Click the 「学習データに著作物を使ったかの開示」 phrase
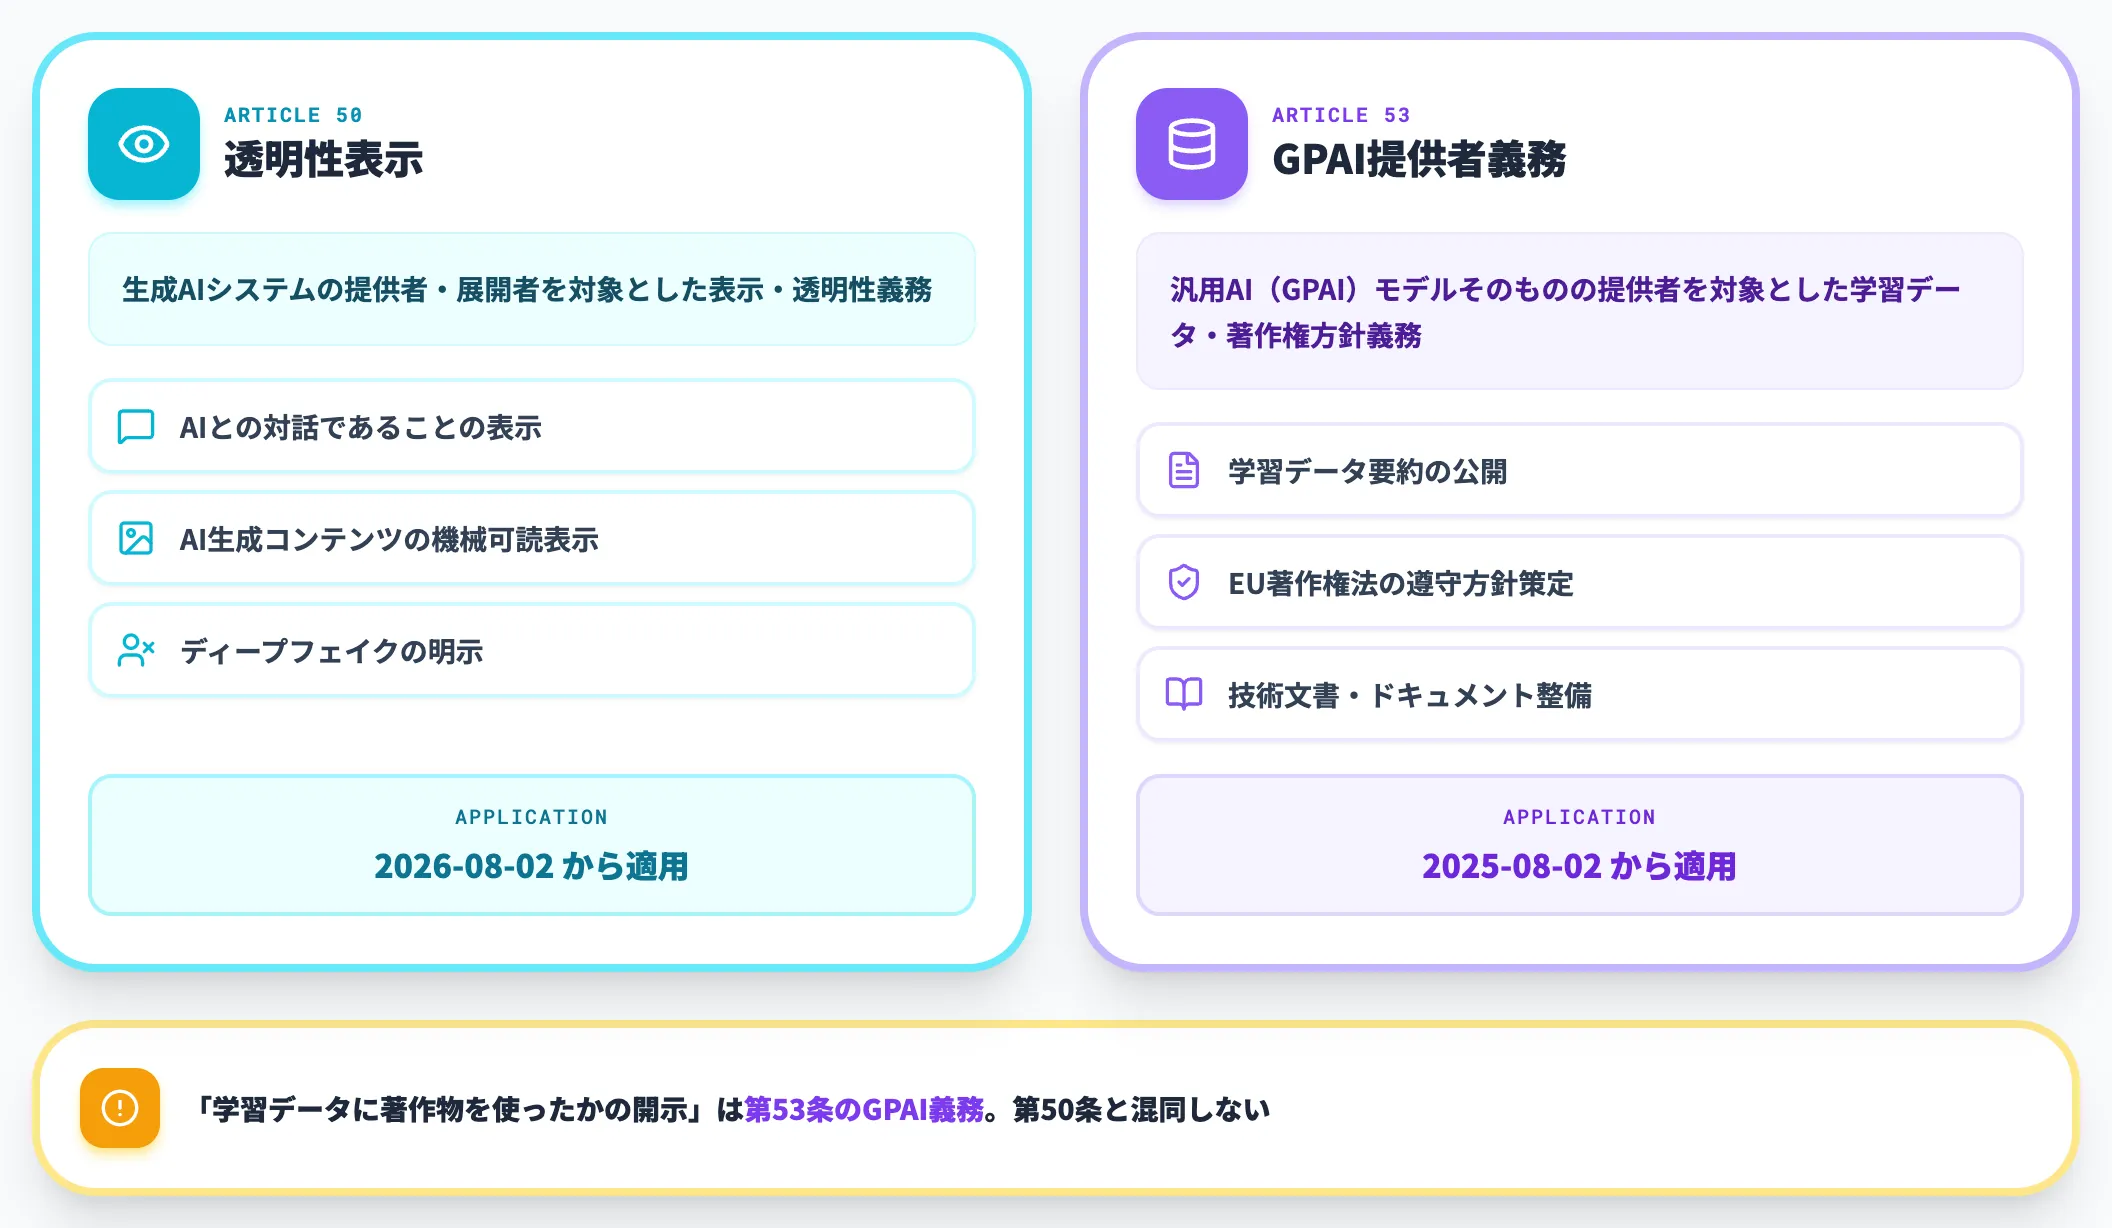Viewport: 2112px width, 1228px height. click(x=450, y=1109)
